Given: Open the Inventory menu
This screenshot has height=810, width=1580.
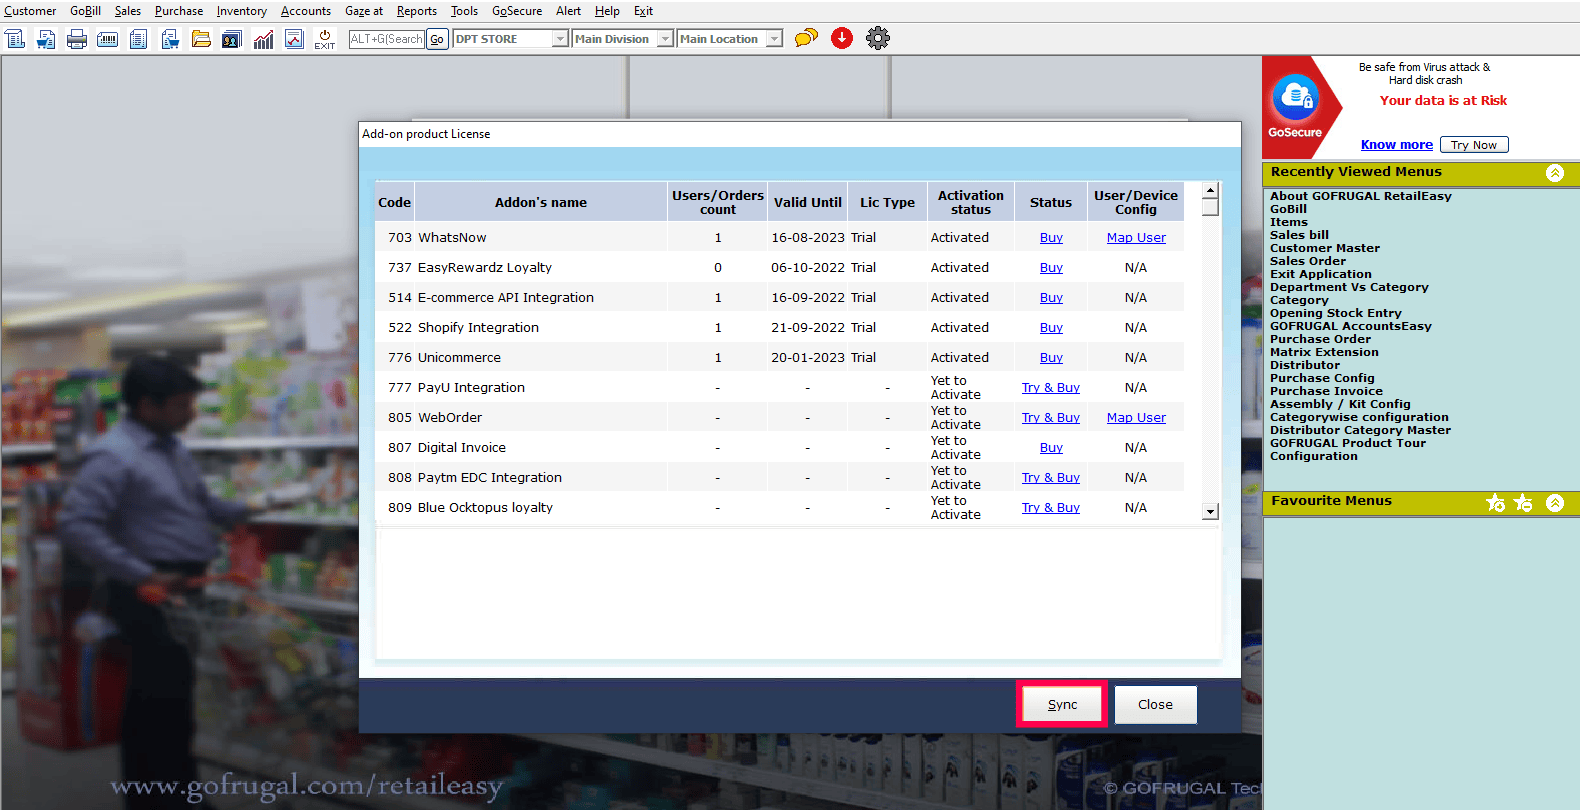Looking at the screenshot, I should (241, 11).
